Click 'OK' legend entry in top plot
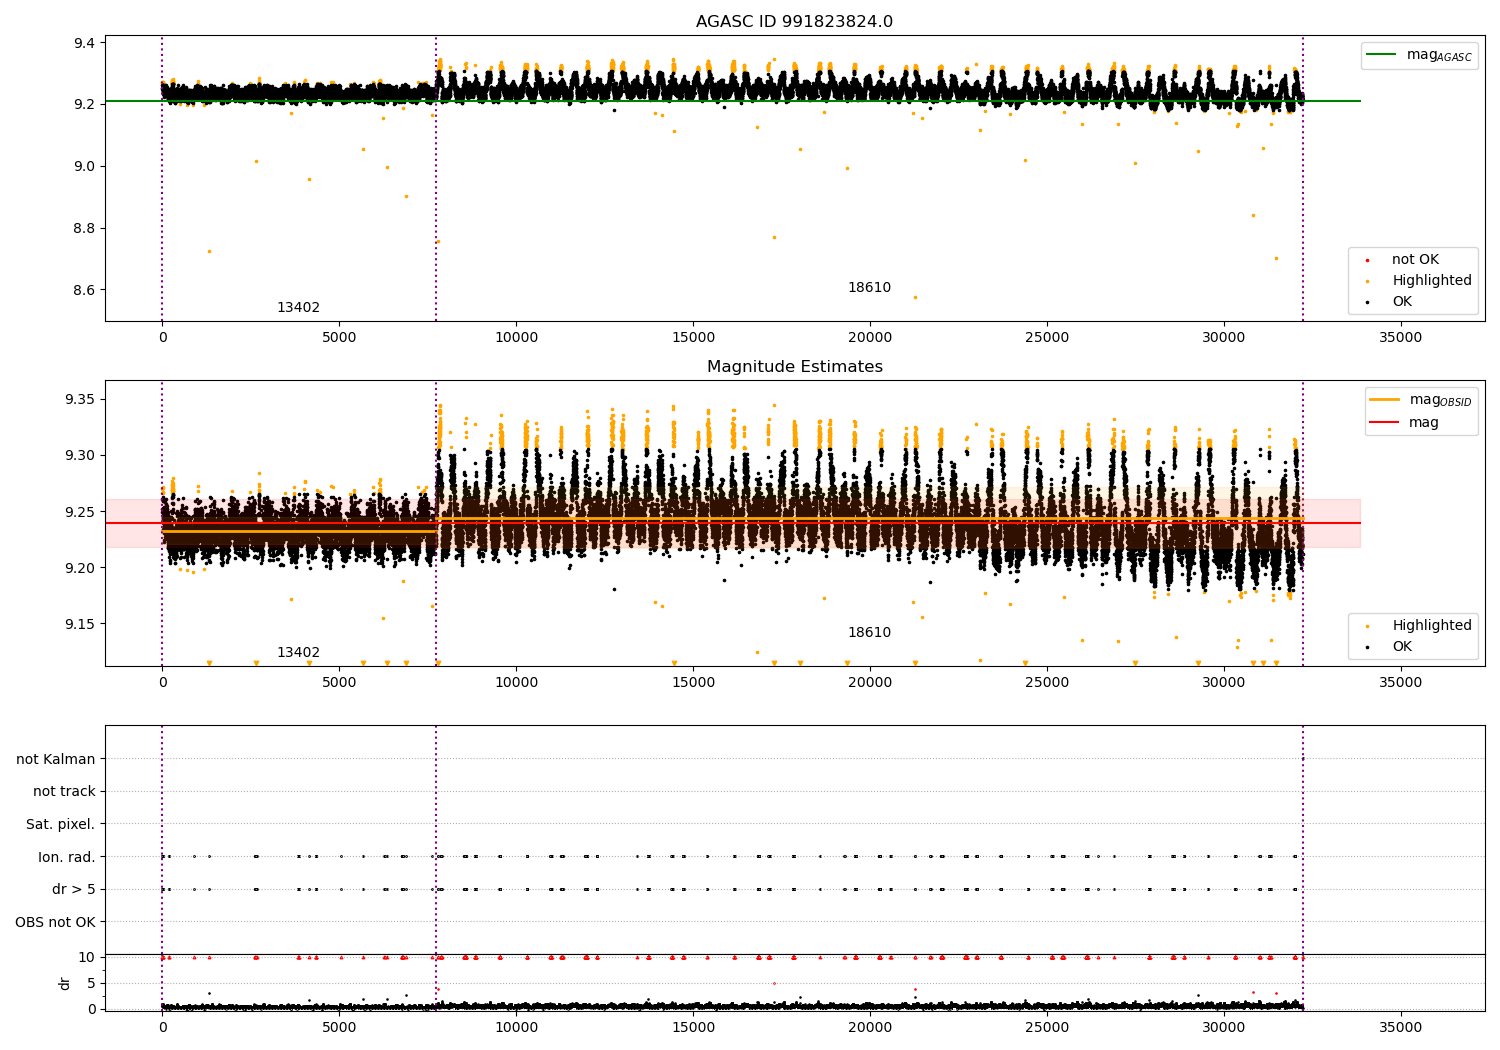1500x1050 pixels. [1402, 302]
